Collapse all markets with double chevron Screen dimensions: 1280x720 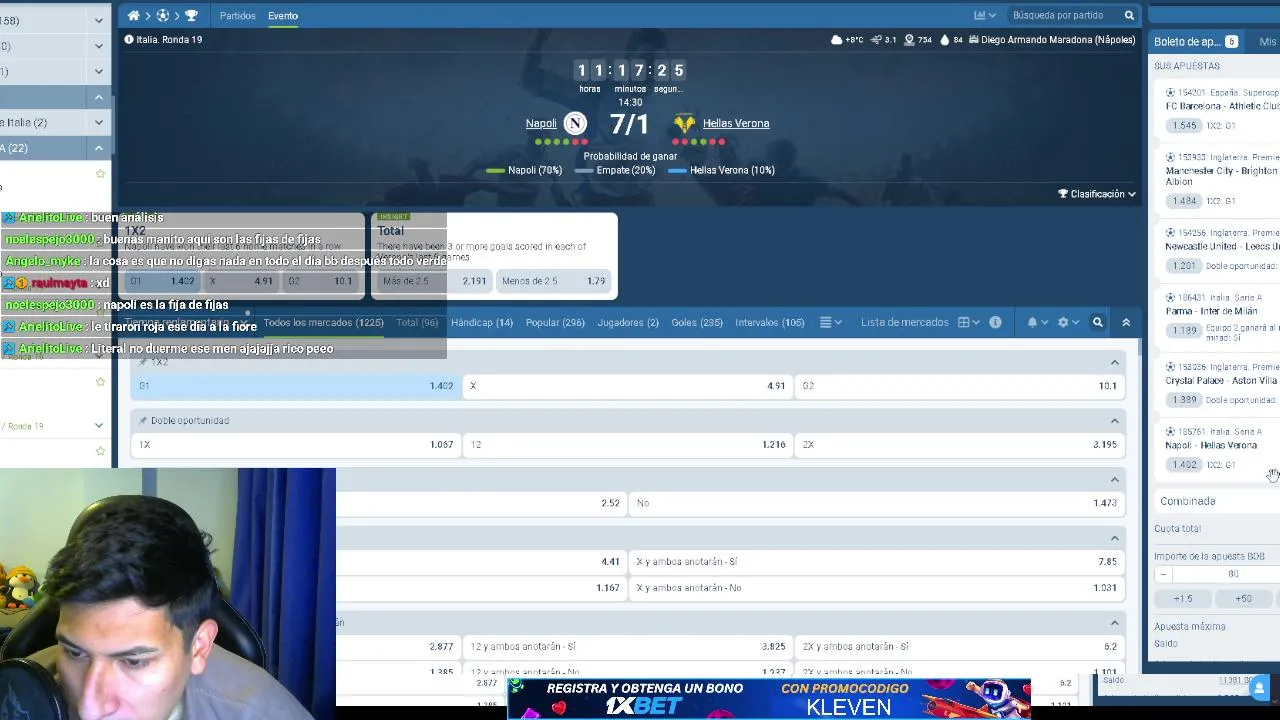pyautogui.click(x=1126, y=323)
